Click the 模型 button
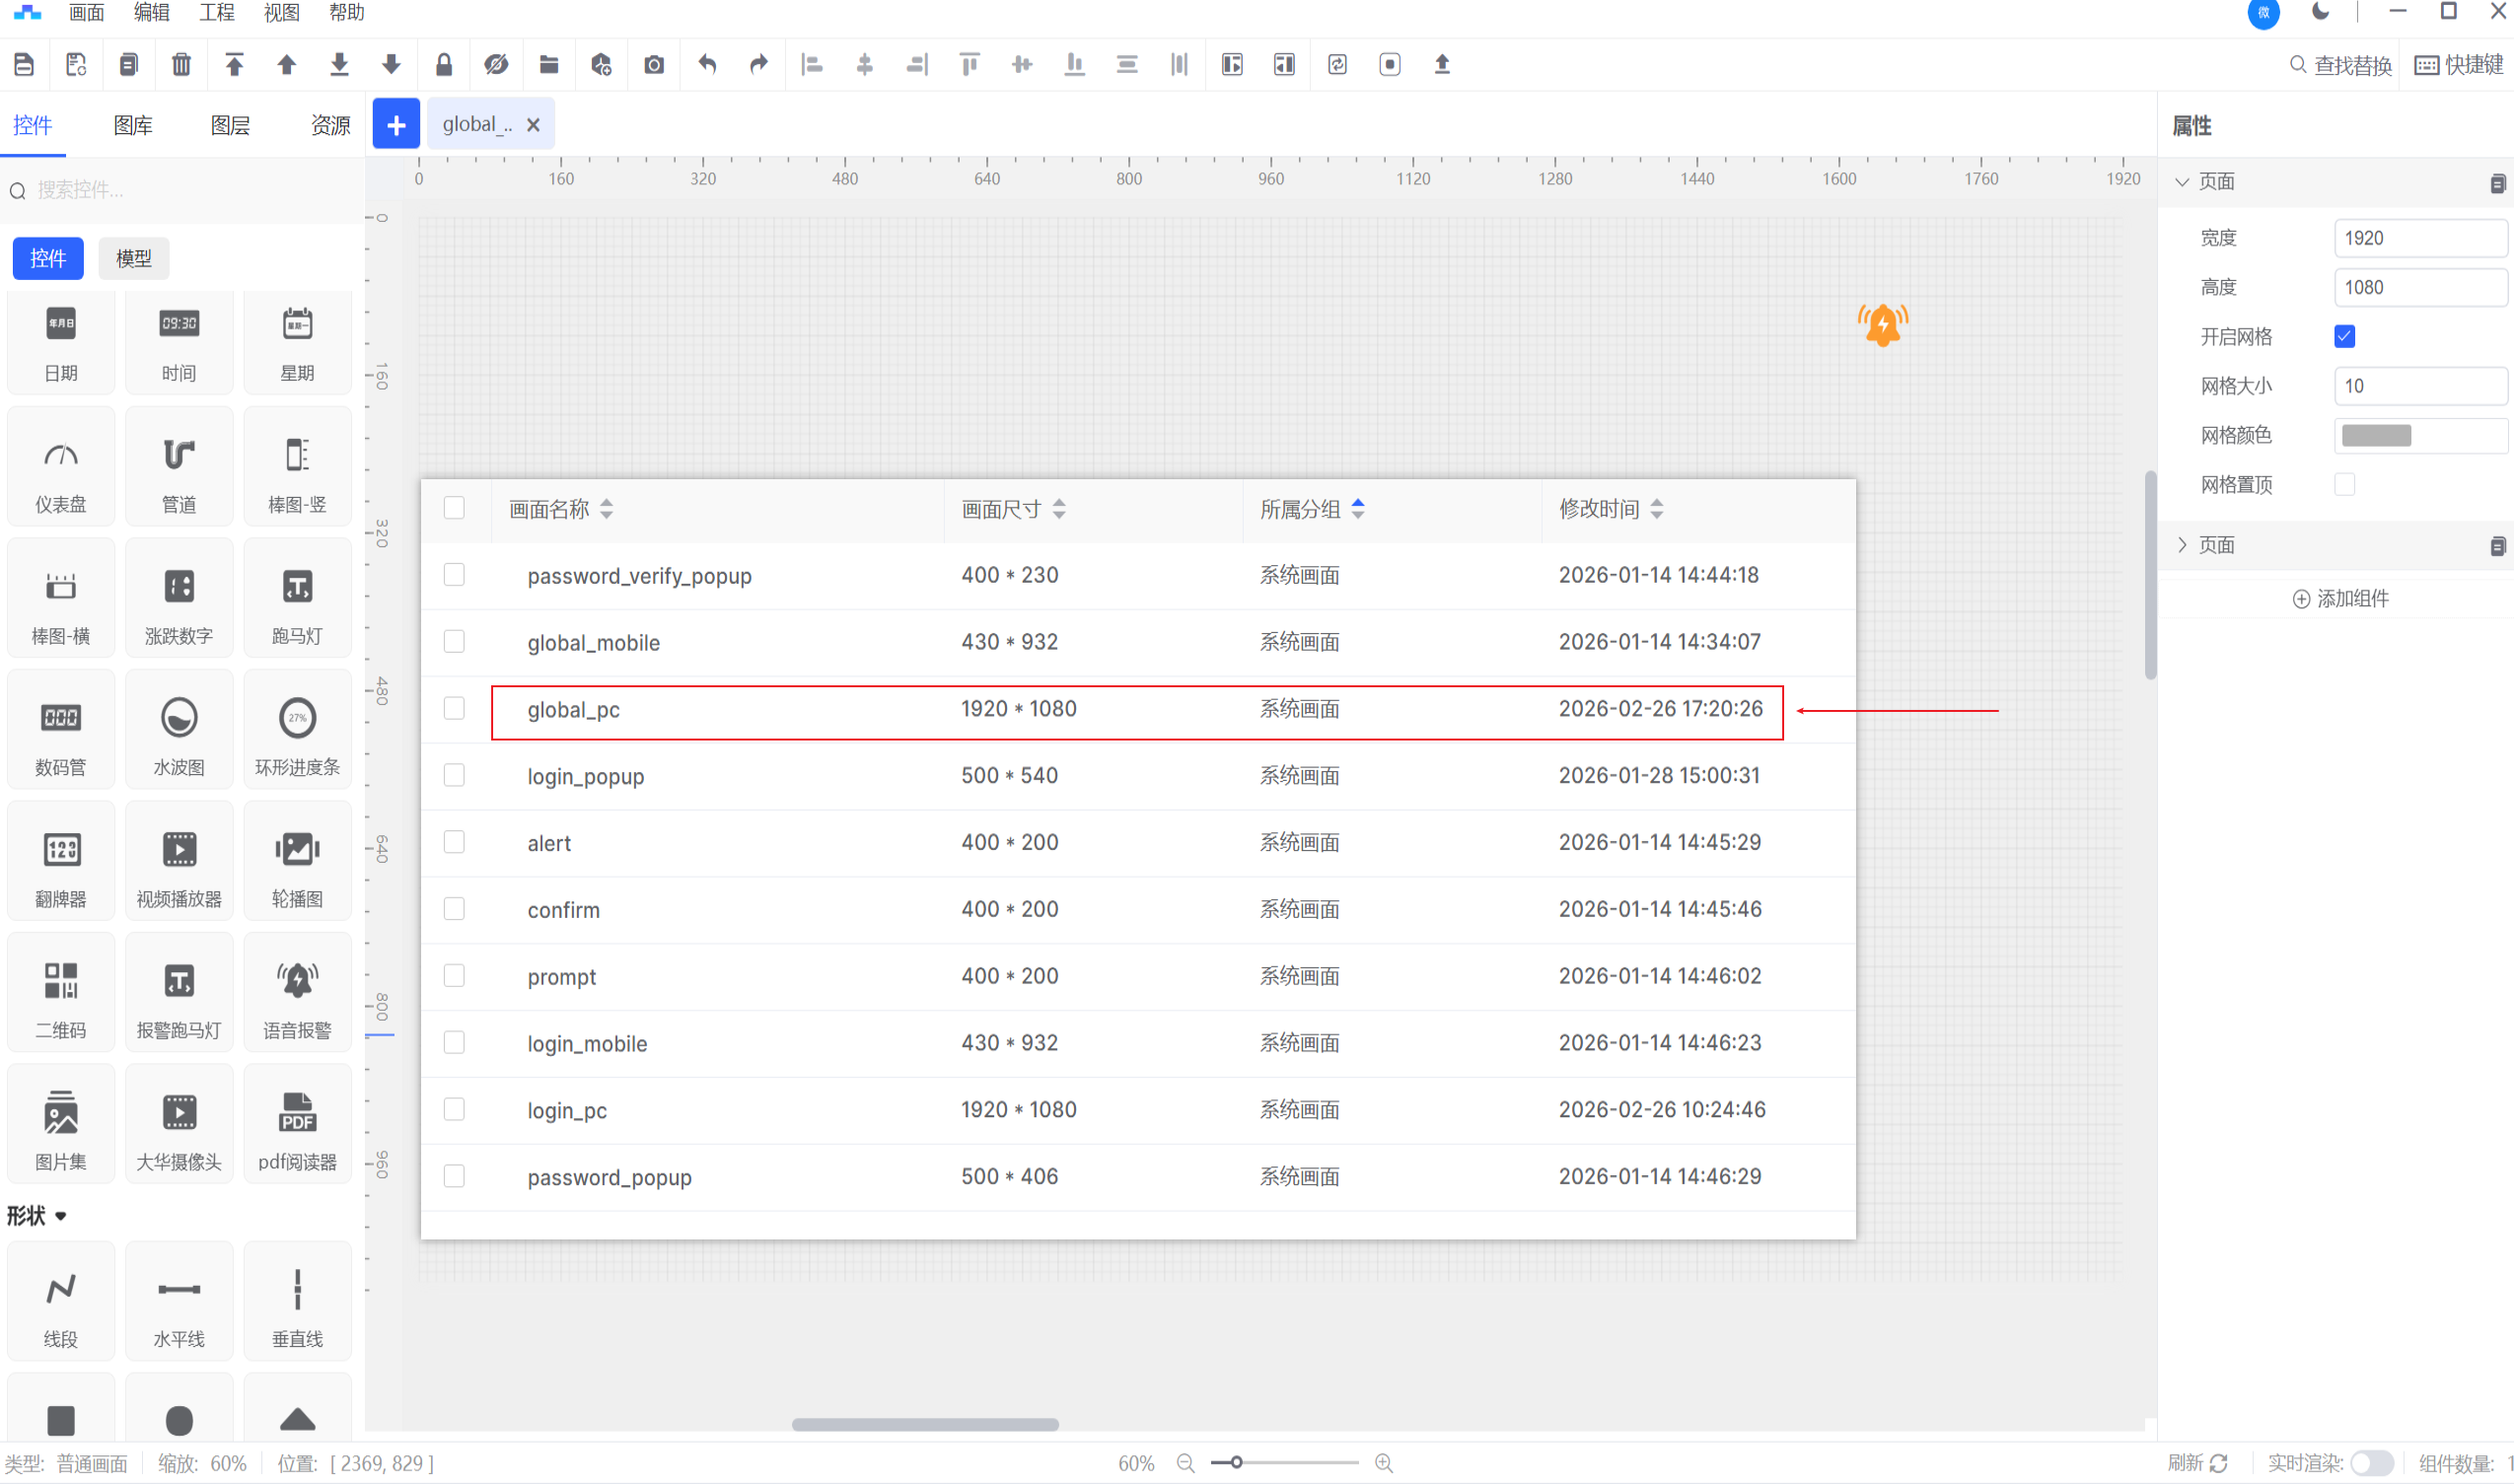The width and height of the screenshot is (2514, 1484). 133,259
